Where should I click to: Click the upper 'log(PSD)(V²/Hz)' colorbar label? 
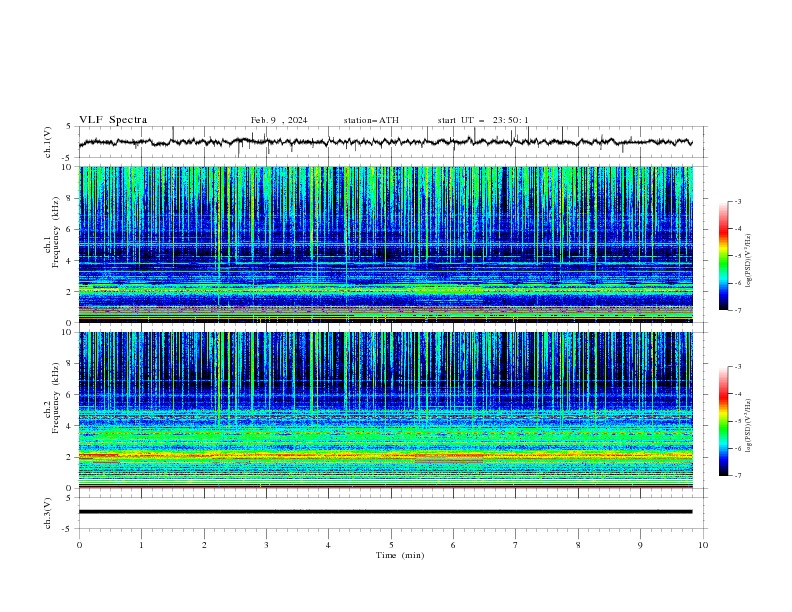pyautogui.click(x=748, y=261)
